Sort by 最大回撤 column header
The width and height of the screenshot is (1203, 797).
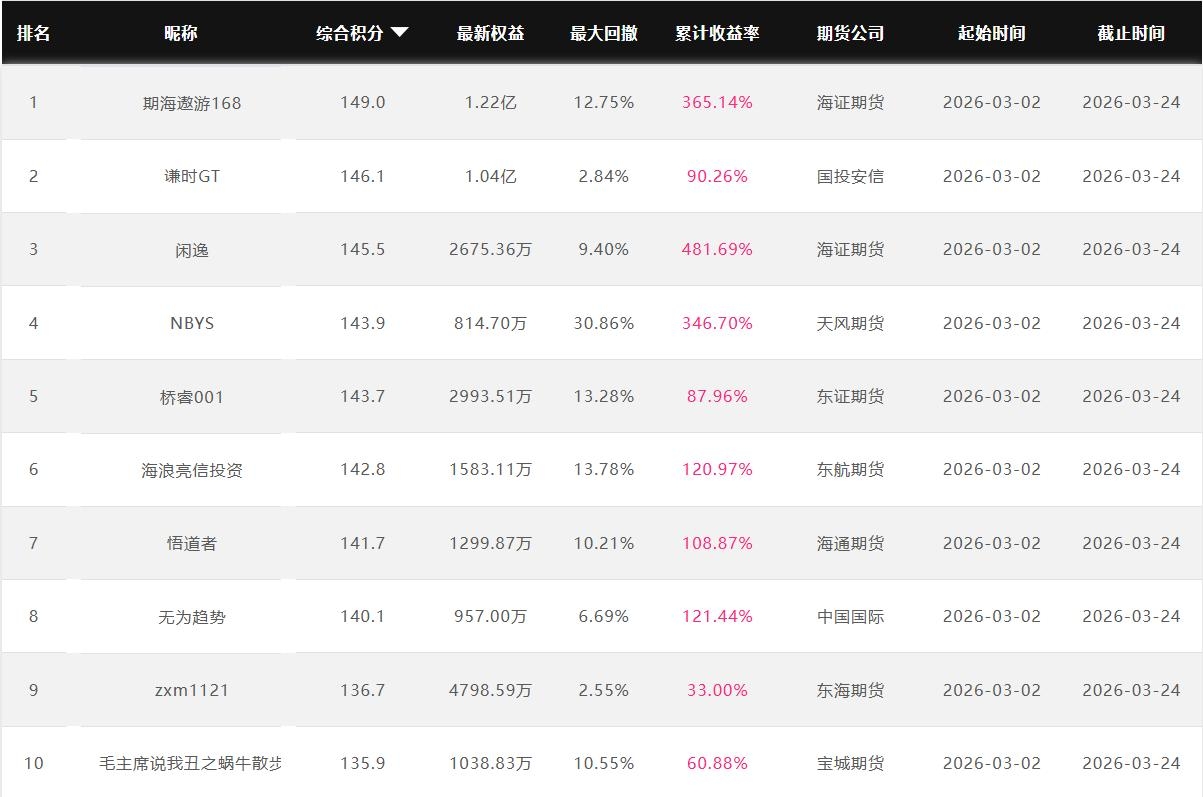[603, 33]
